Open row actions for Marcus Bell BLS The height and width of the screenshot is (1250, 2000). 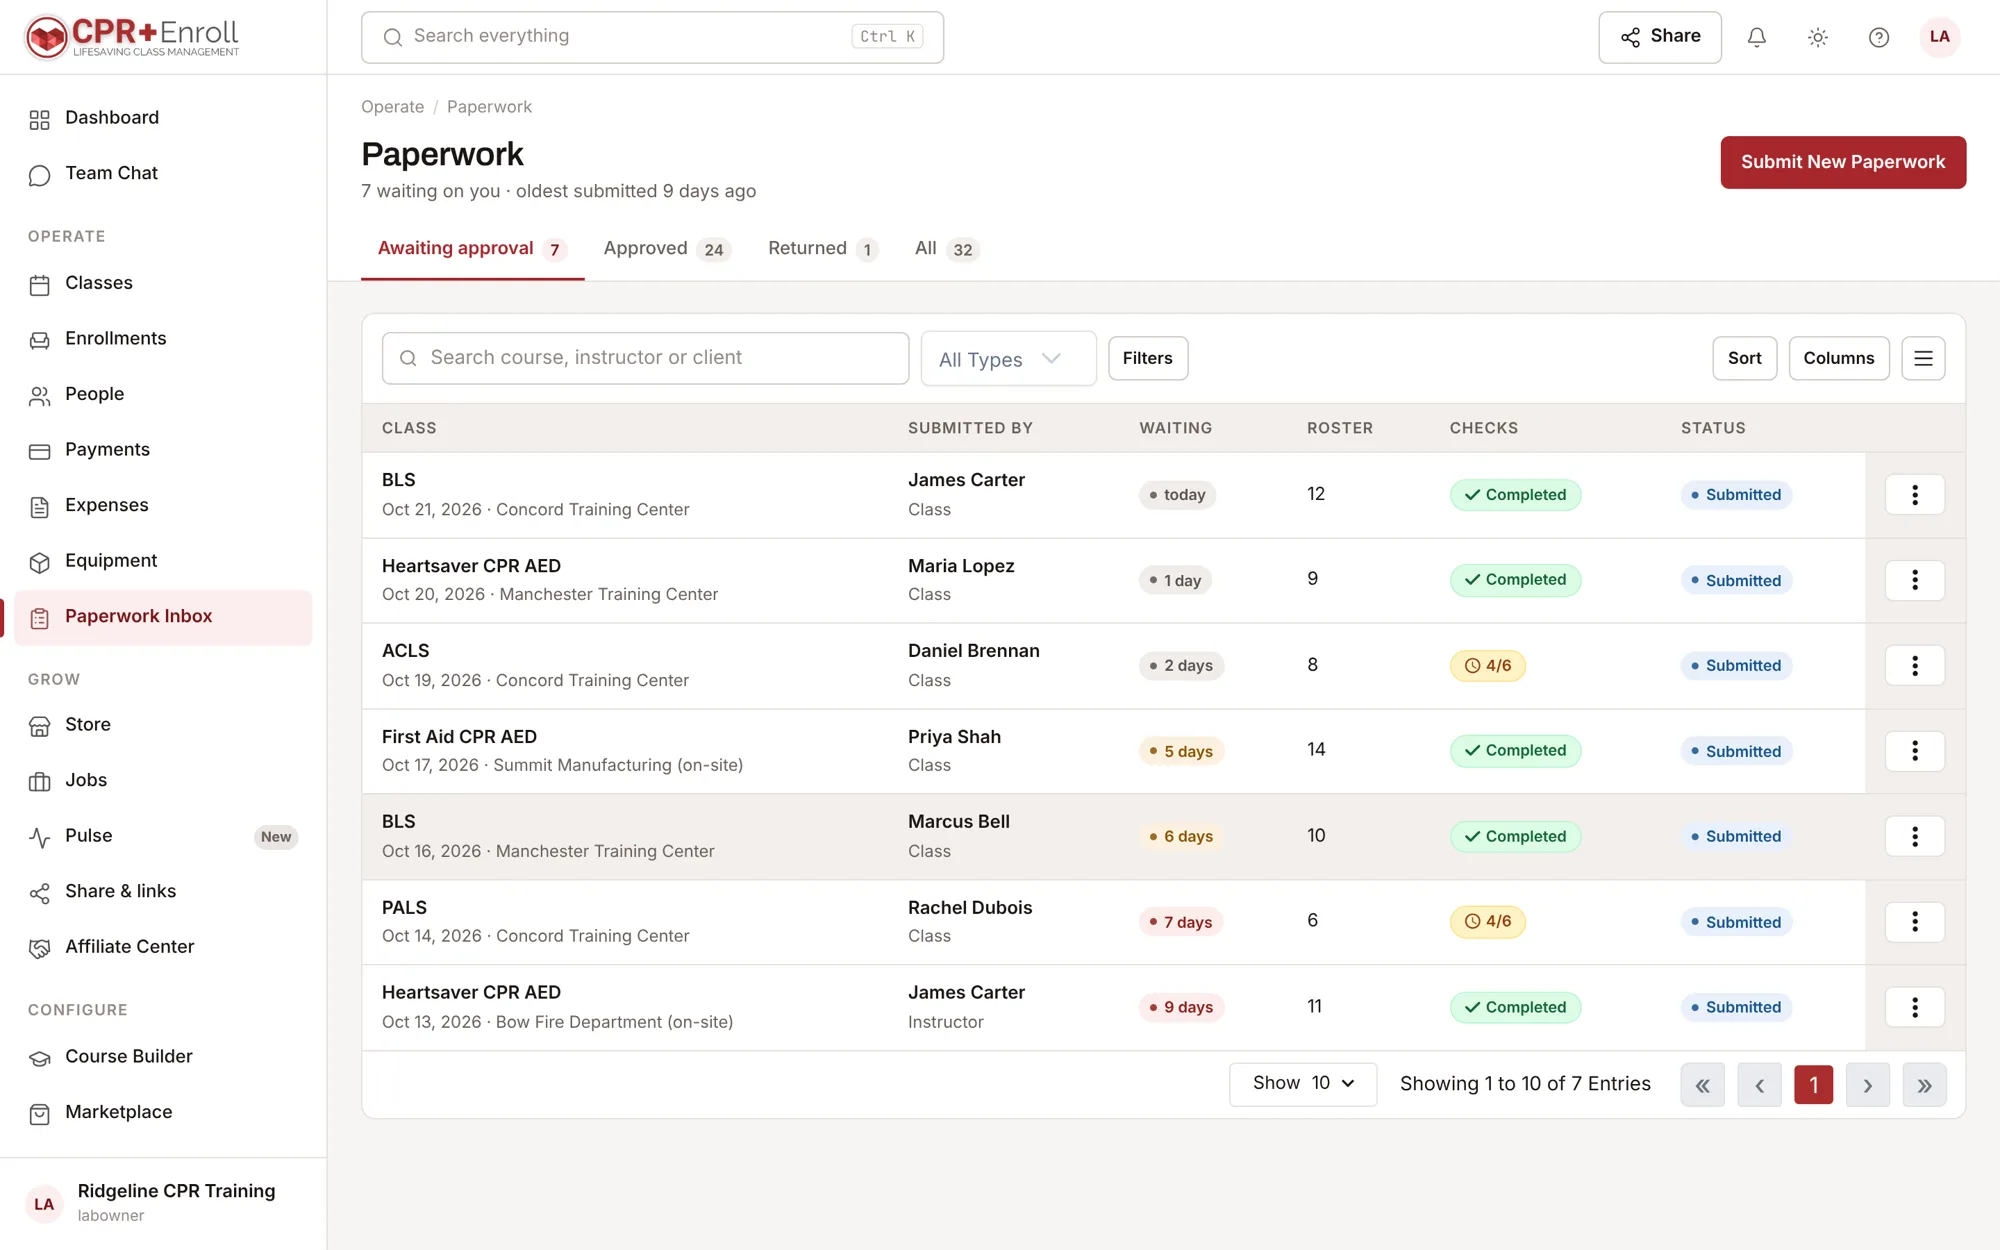click(x=1914, y=837)
